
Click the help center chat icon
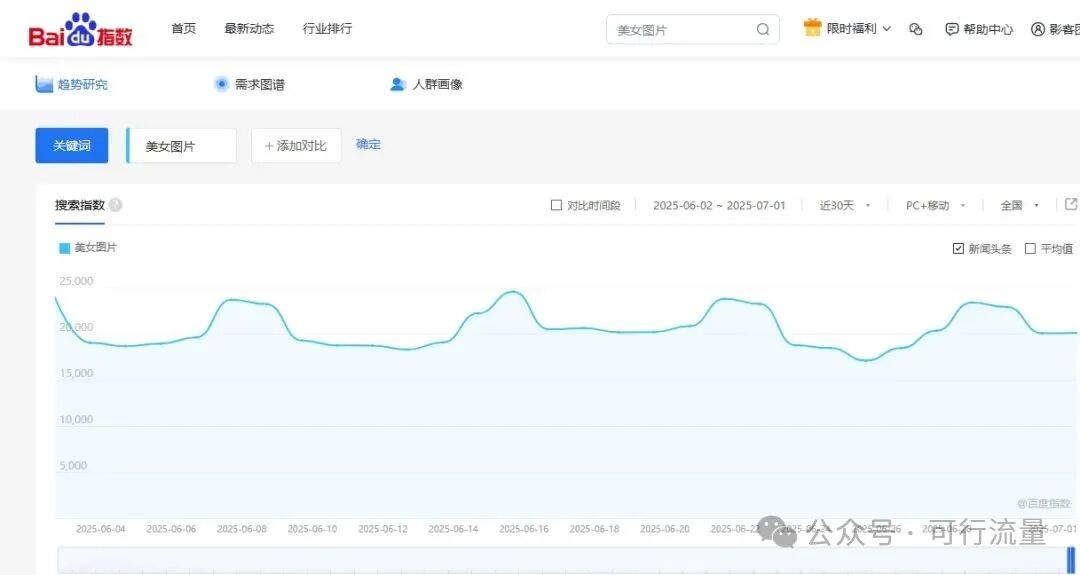point(952,29)
